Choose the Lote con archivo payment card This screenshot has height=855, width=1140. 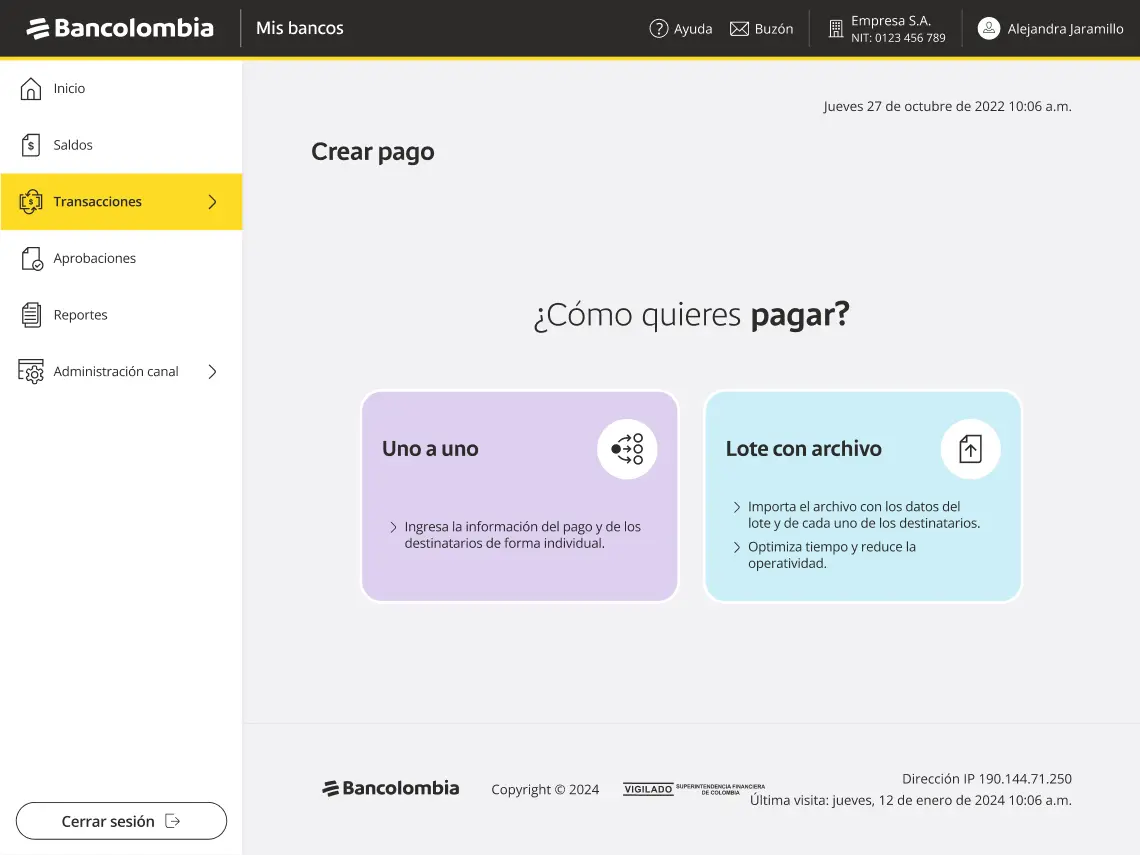tap(862, 497)
